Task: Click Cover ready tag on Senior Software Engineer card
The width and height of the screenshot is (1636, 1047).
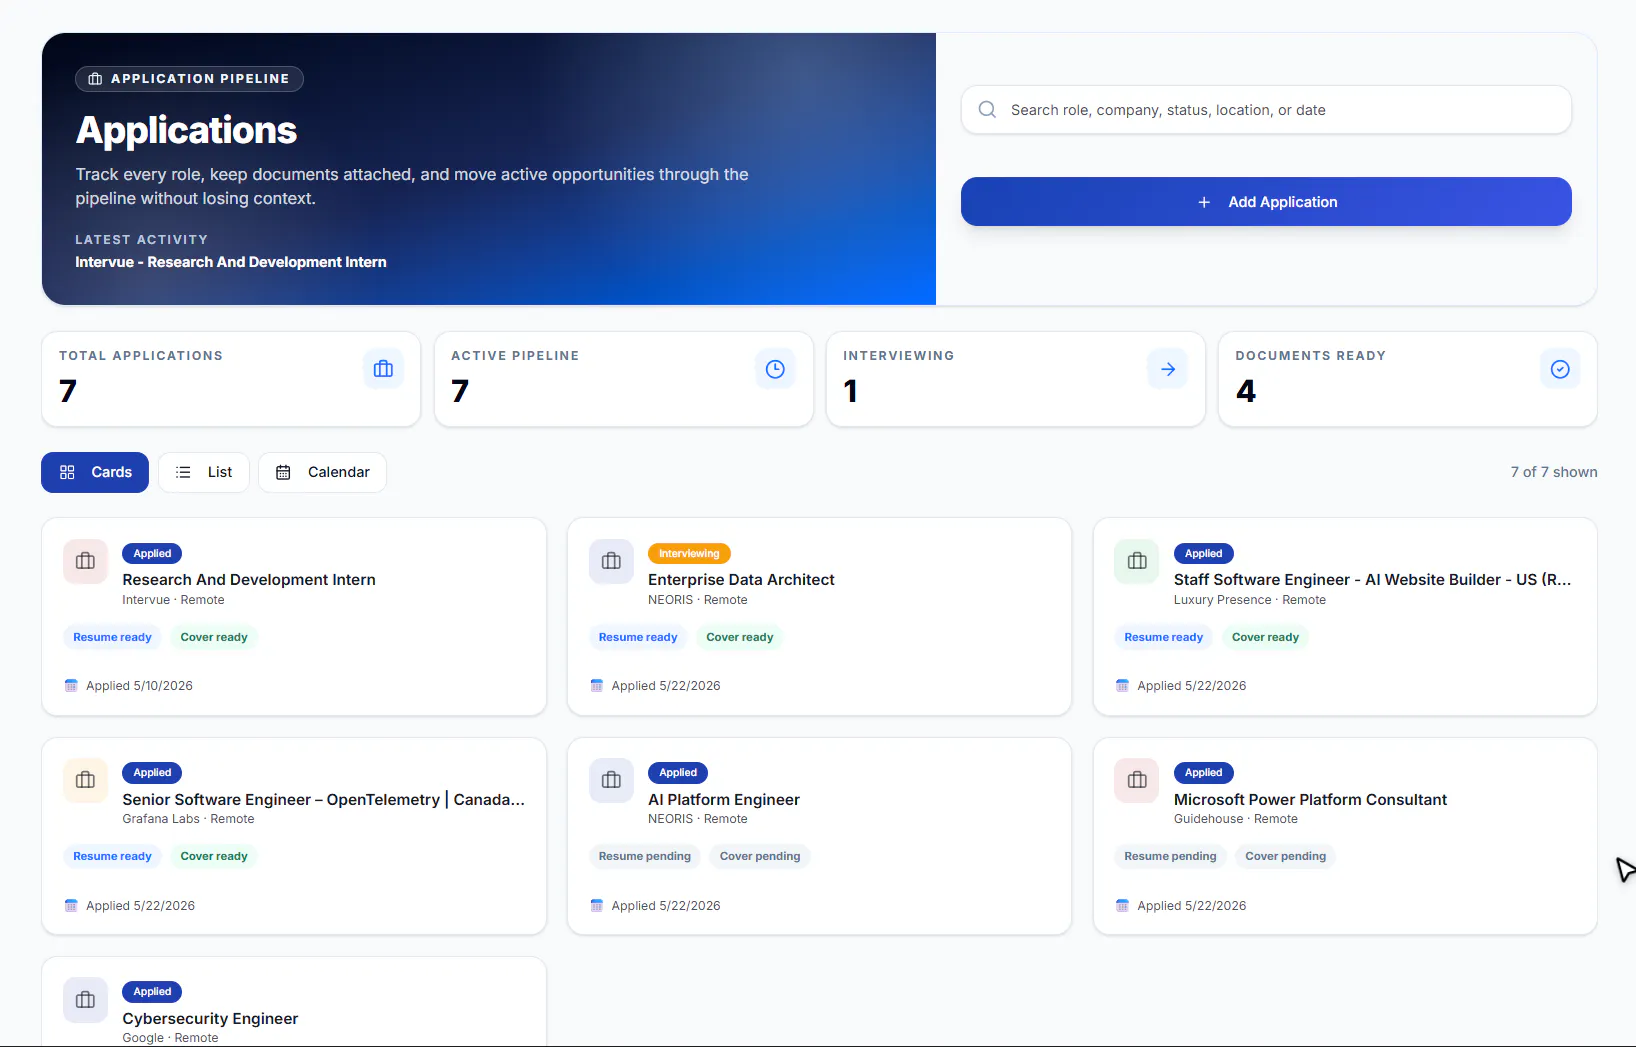Action: 214,857
